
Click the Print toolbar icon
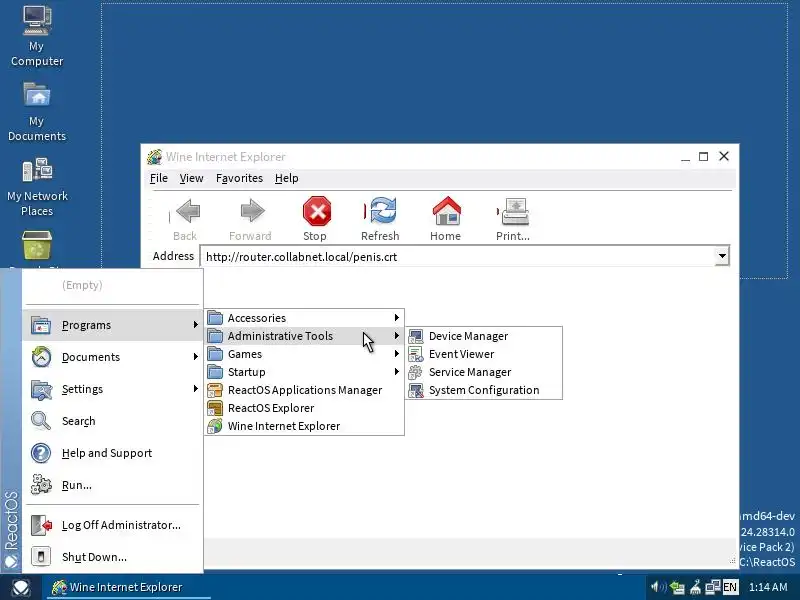pos(515,211)
